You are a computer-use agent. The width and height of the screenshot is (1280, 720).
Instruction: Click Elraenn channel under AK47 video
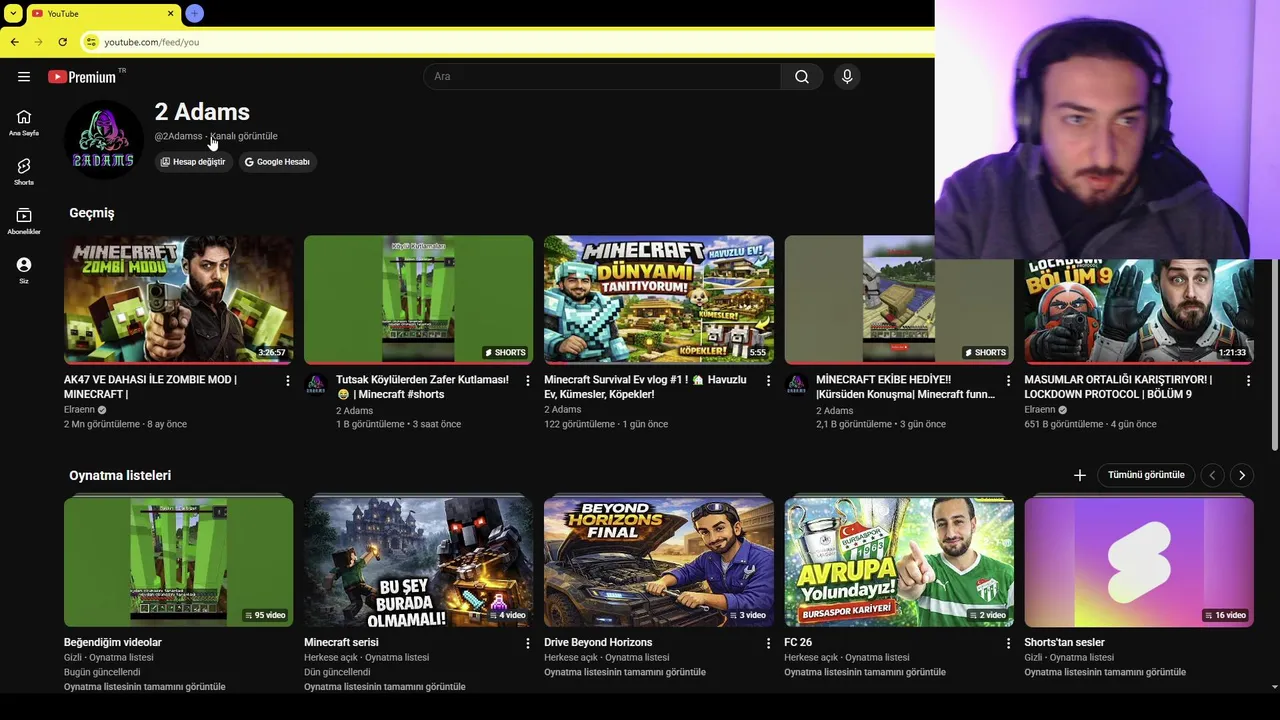[79, 410]
